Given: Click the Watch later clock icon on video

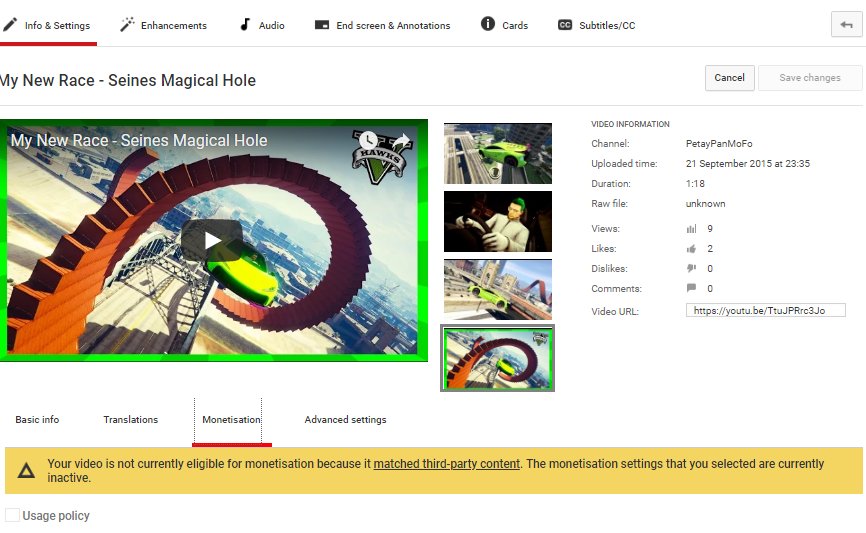Looking at the screenshot, I should coord(368,140).
